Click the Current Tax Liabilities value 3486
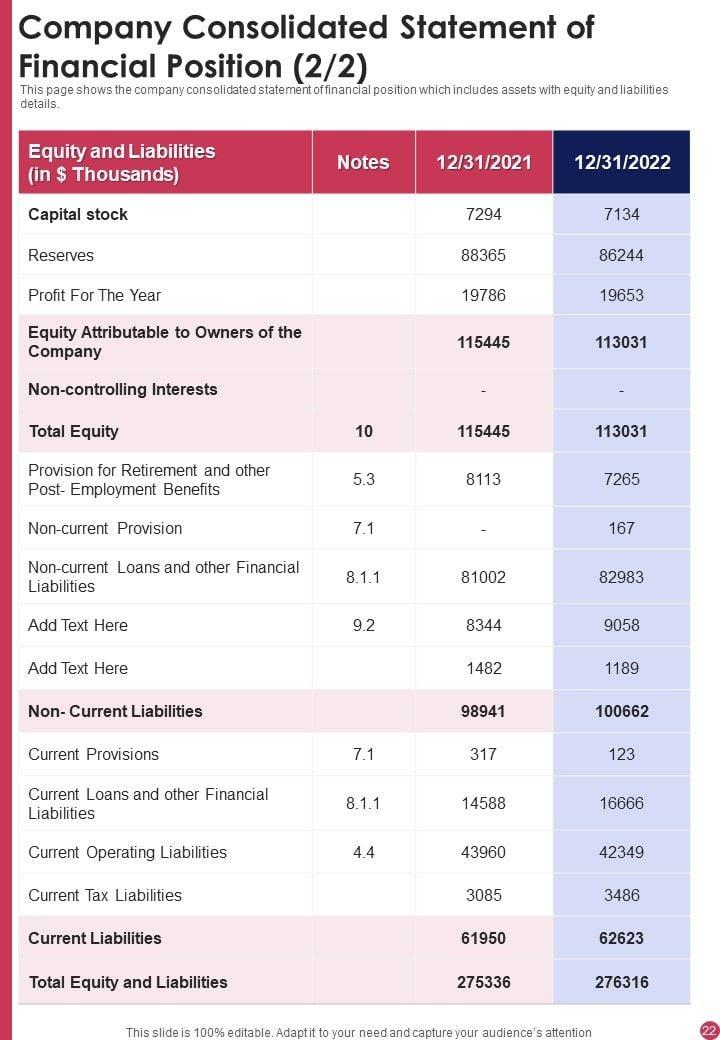Image resolution: width=720 pixels, height=1040 pixels. click(x=621, y=895)
